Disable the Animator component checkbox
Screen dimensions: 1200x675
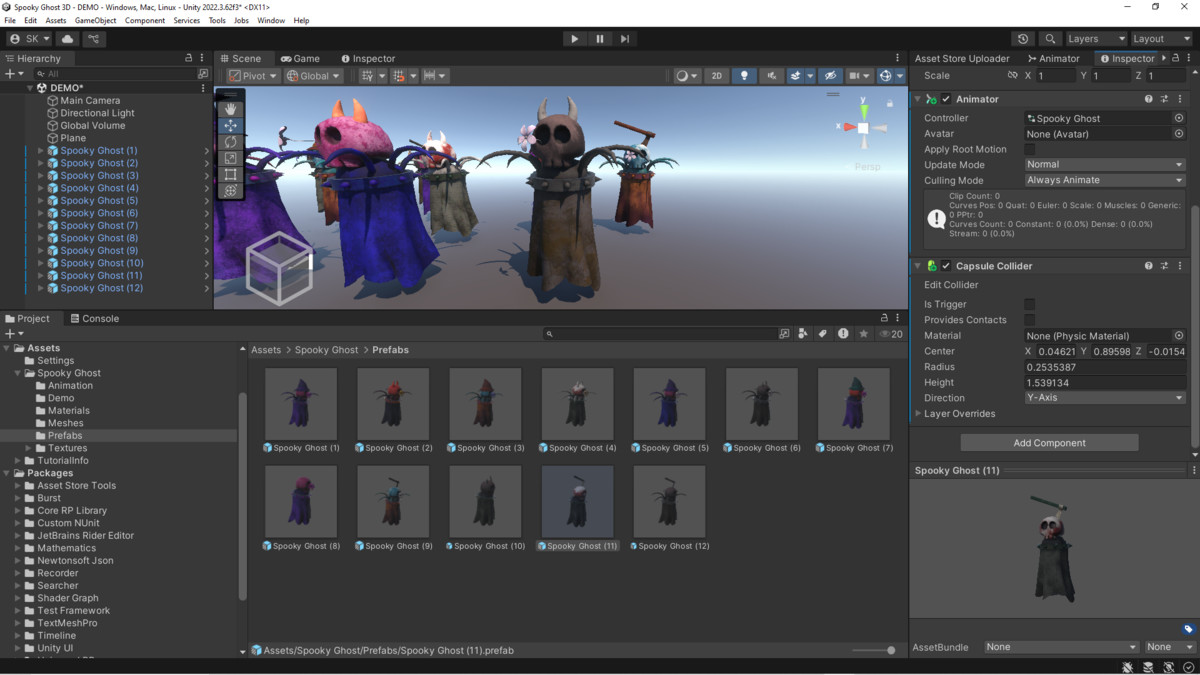[x=946, y=99]
